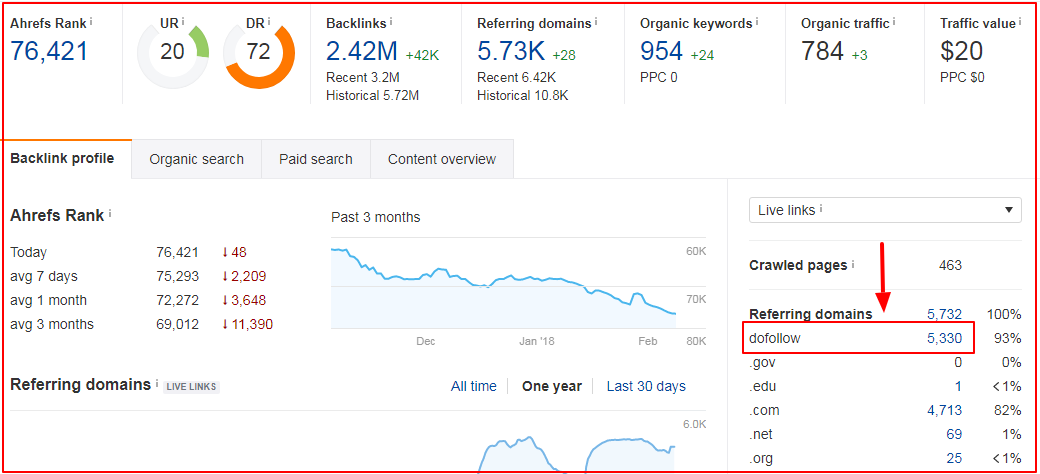
Task: Click Backlinks count 2.42M
Action: [361, 51]
